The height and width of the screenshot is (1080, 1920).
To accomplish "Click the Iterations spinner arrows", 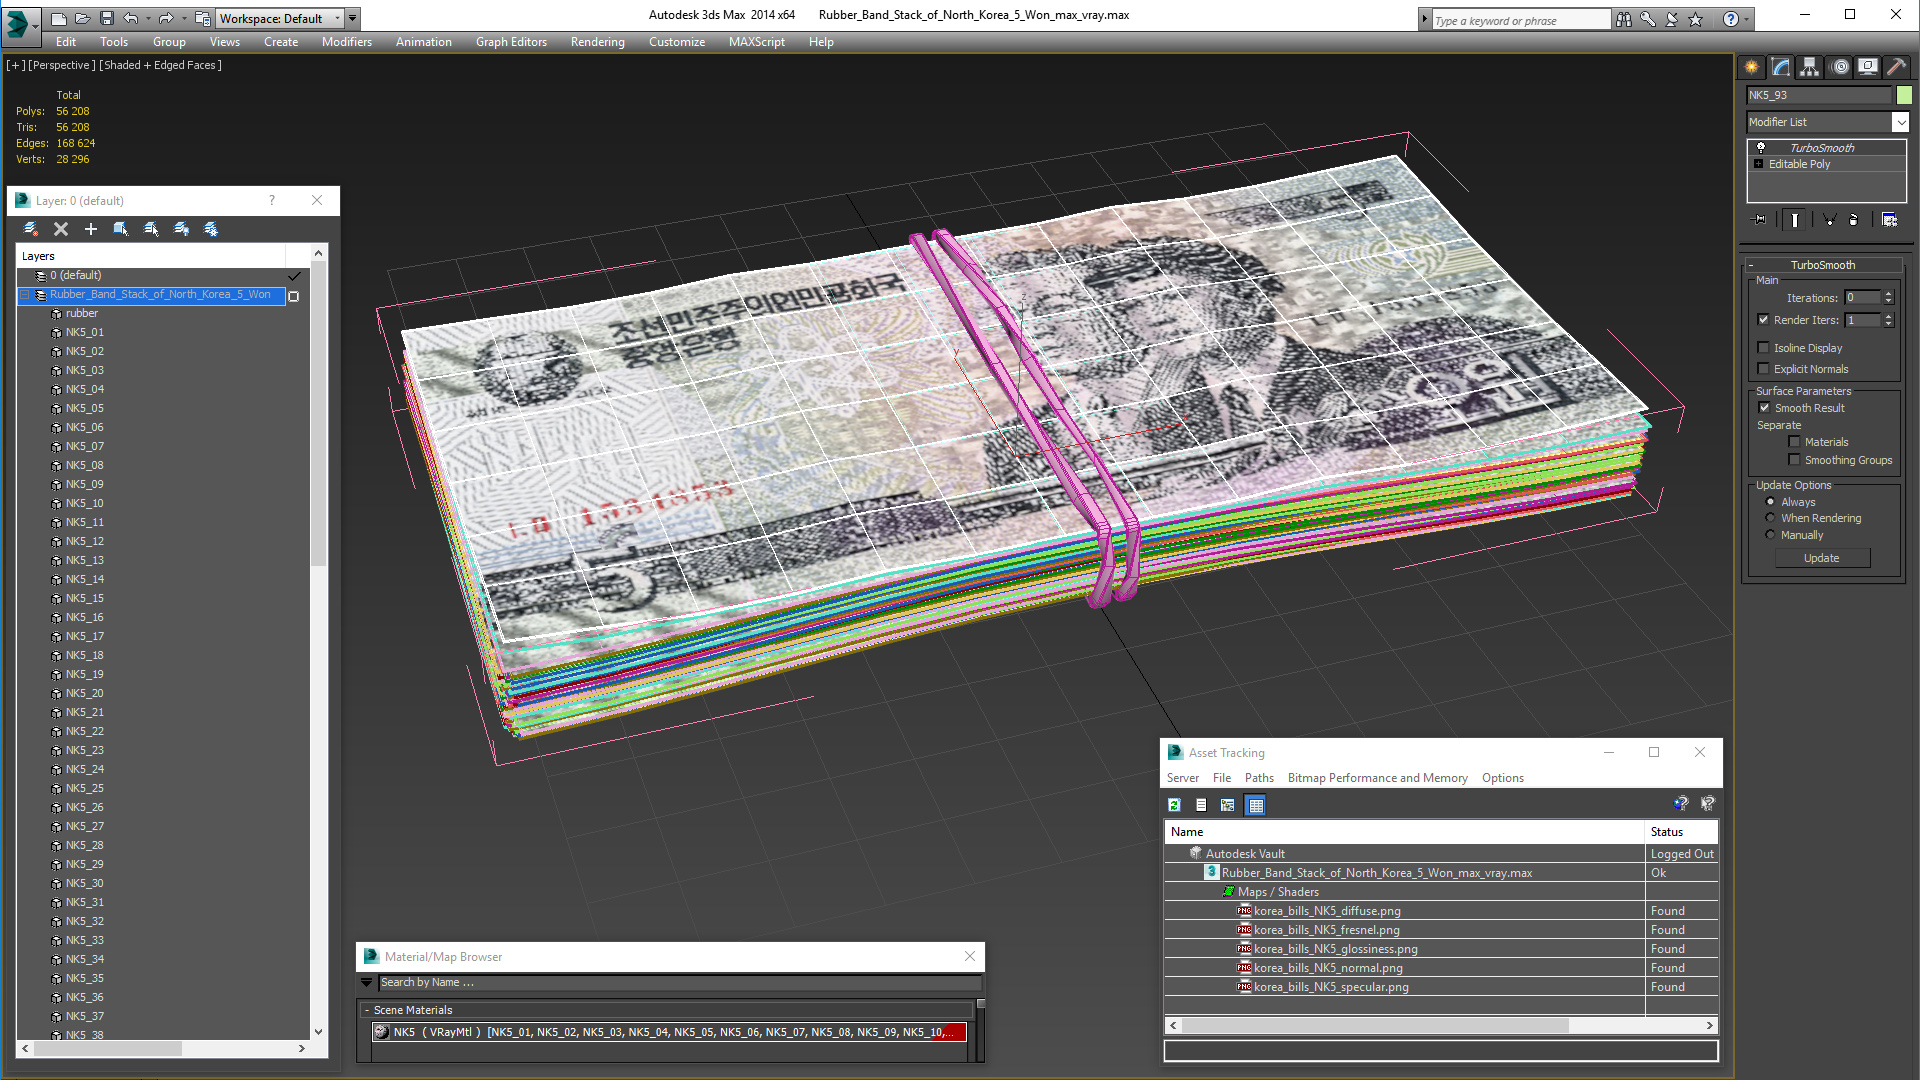I will pos(1888,298).
